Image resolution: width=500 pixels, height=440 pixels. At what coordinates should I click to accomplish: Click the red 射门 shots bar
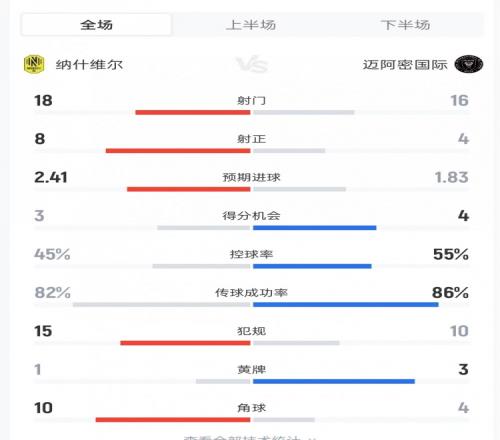[x=193, y=112]
